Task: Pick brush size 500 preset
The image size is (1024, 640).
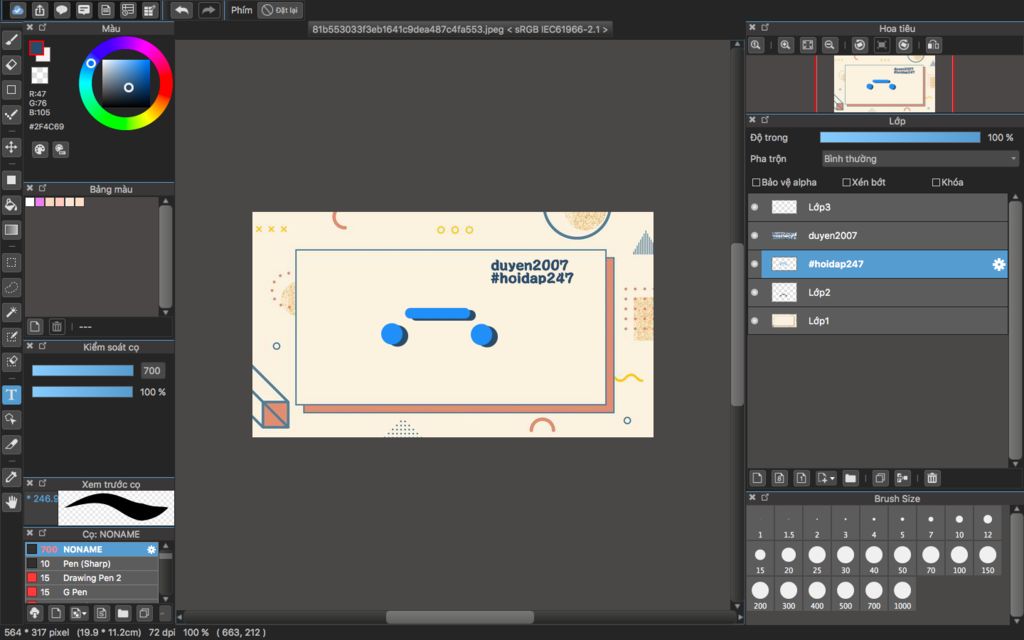Action: coord(846,594)
